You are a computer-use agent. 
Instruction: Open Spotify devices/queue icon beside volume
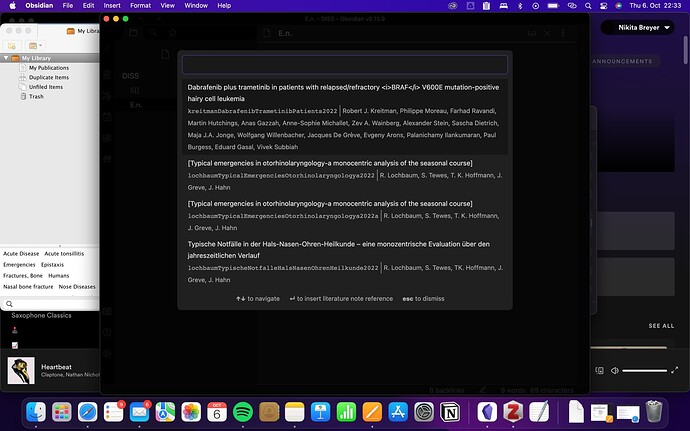click(599, 371)
